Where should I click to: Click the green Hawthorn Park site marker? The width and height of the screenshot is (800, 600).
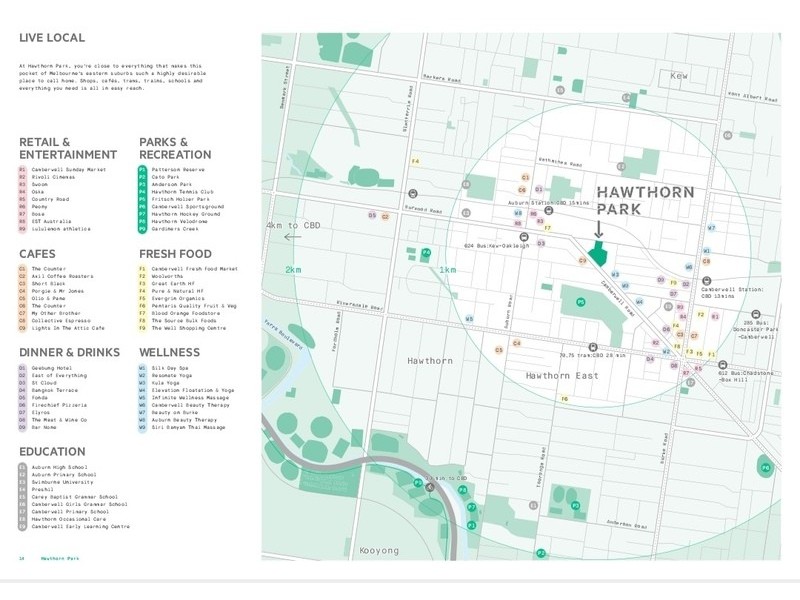598,254
